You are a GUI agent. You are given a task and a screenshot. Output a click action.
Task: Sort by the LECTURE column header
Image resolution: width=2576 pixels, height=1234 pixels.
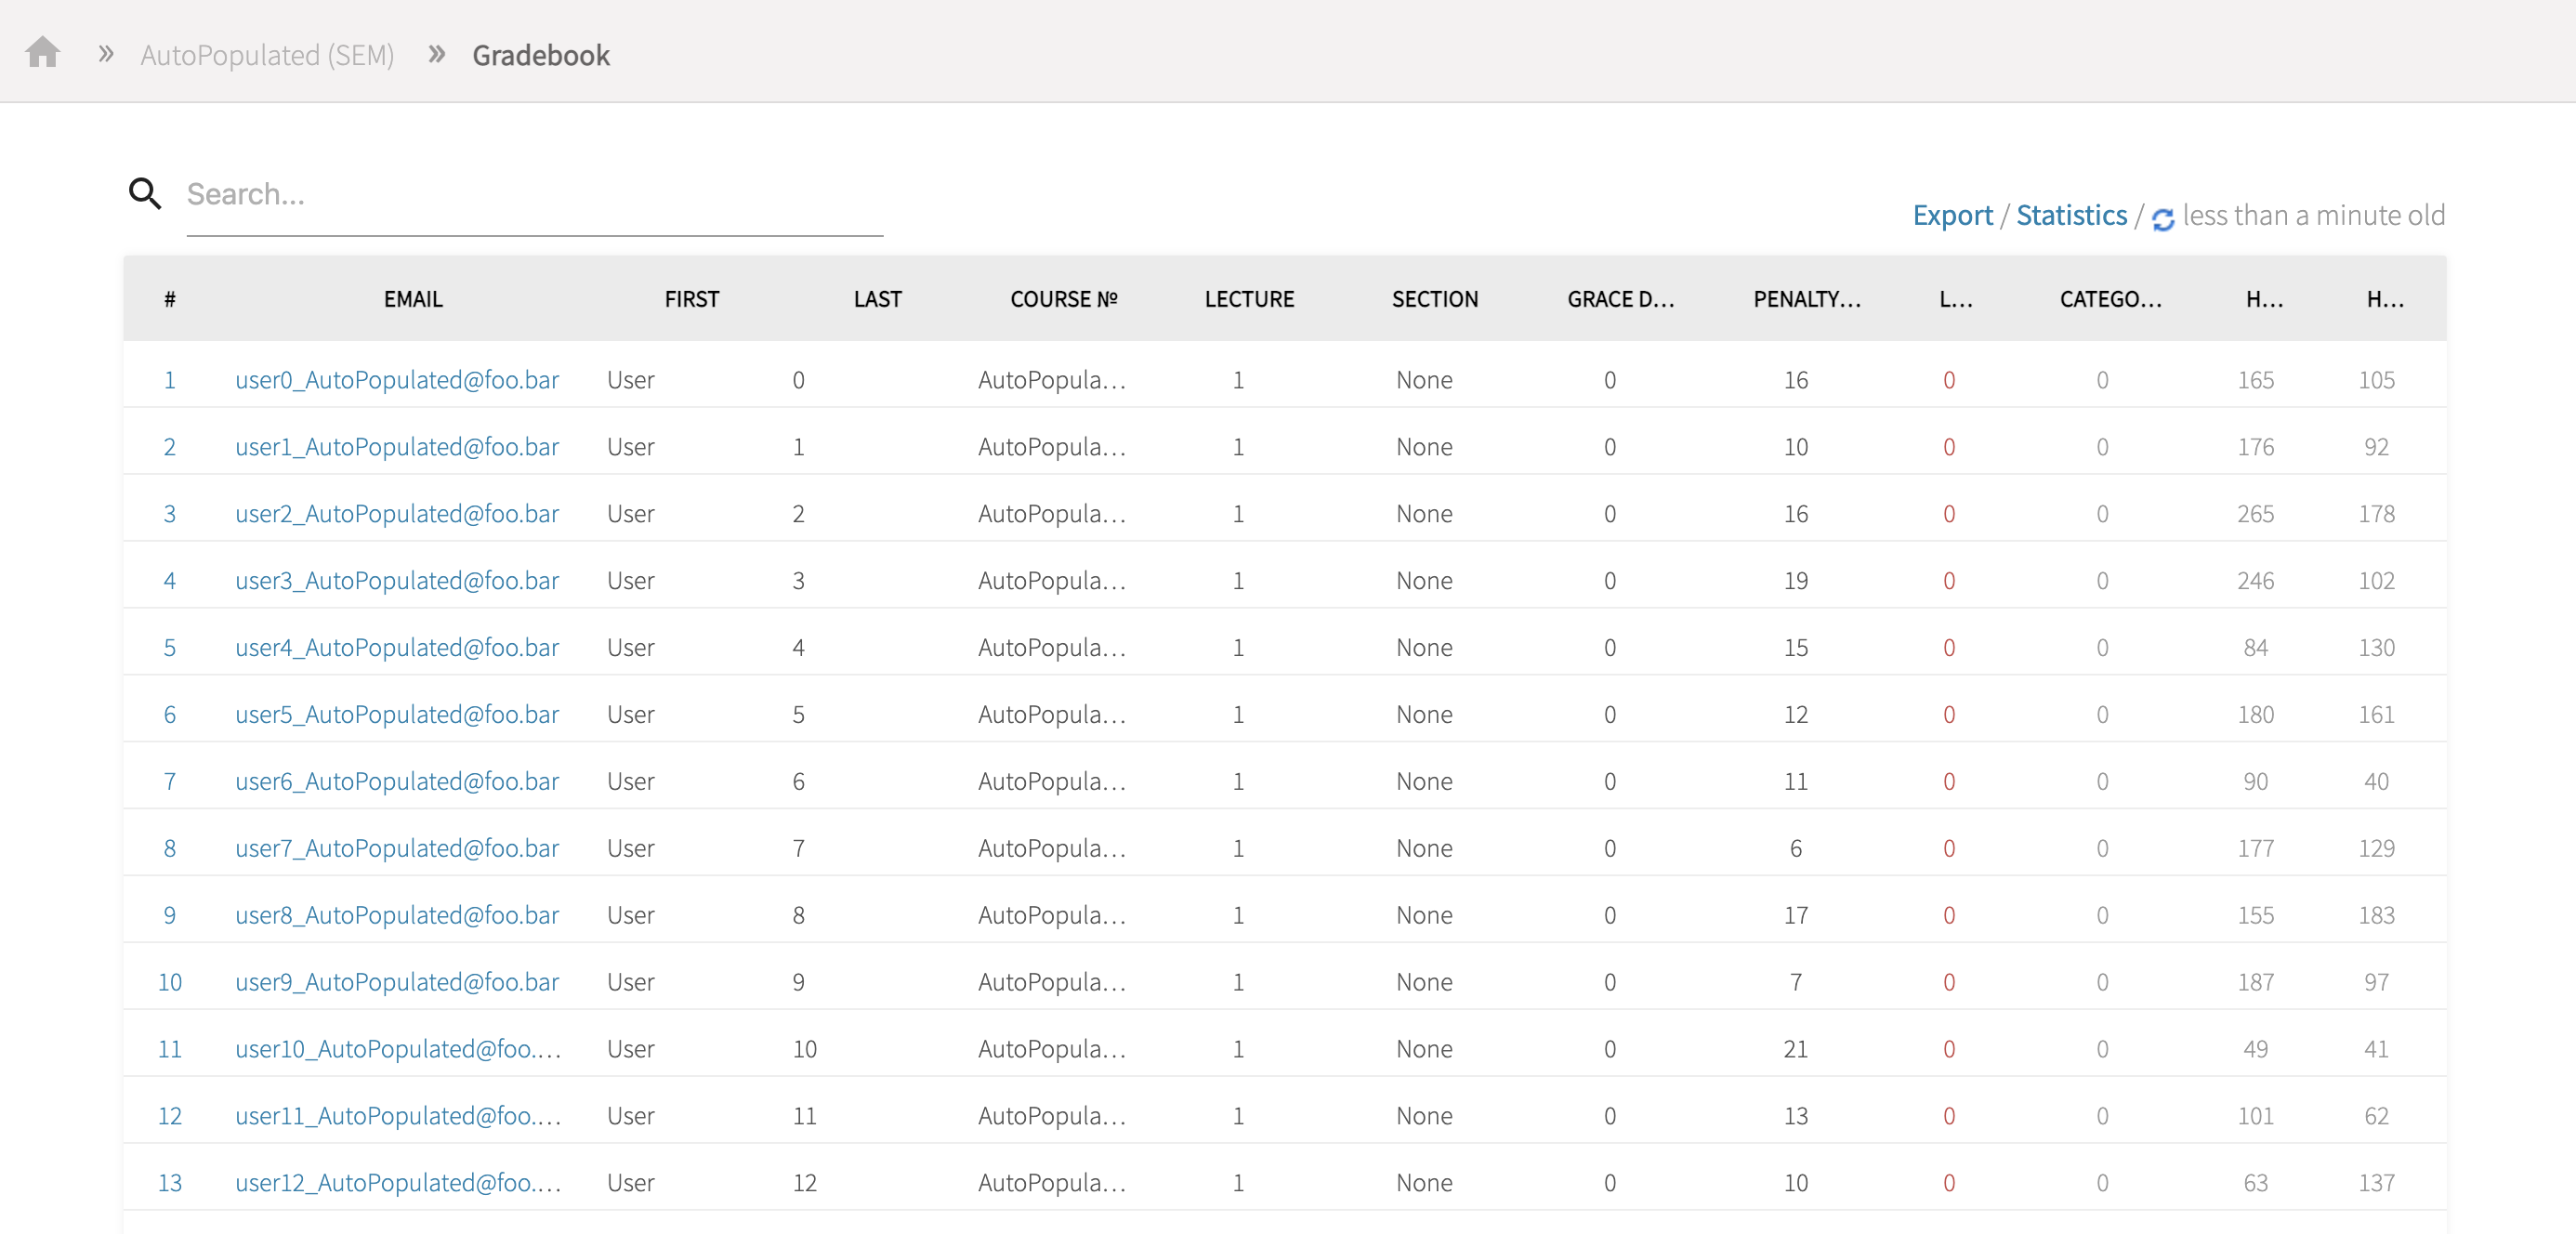pos(1249,299)
